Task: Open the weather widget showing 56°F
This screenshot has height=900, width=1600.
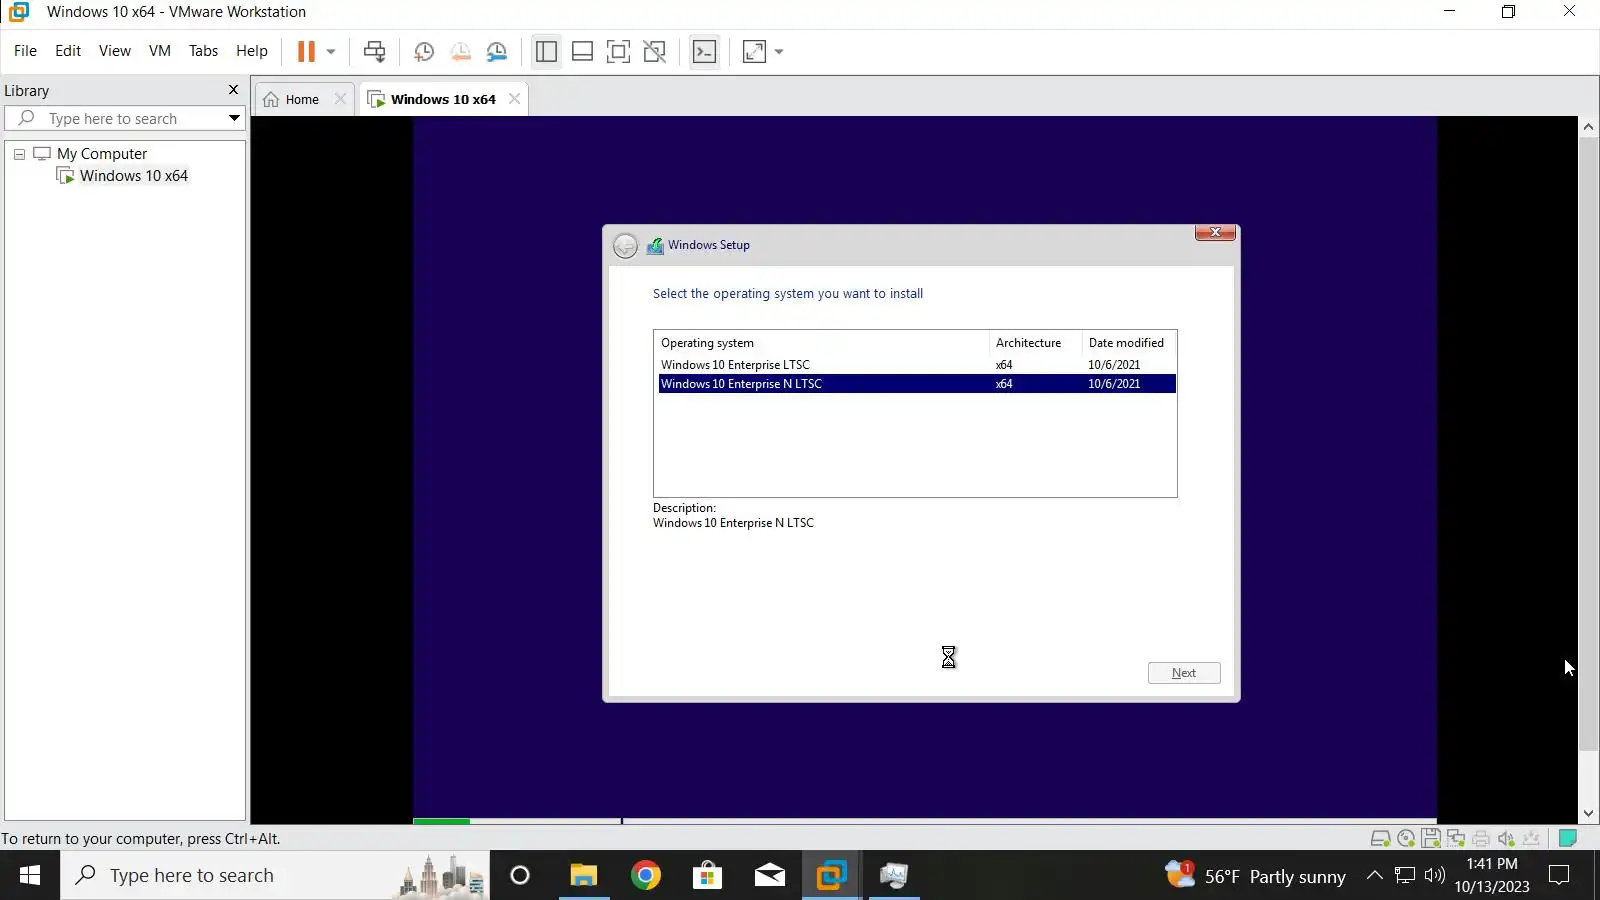Action: tap(1255, 876)
